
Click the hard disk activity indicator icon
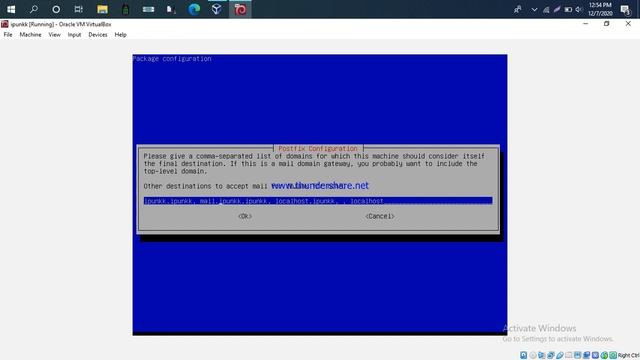point(523,355)
